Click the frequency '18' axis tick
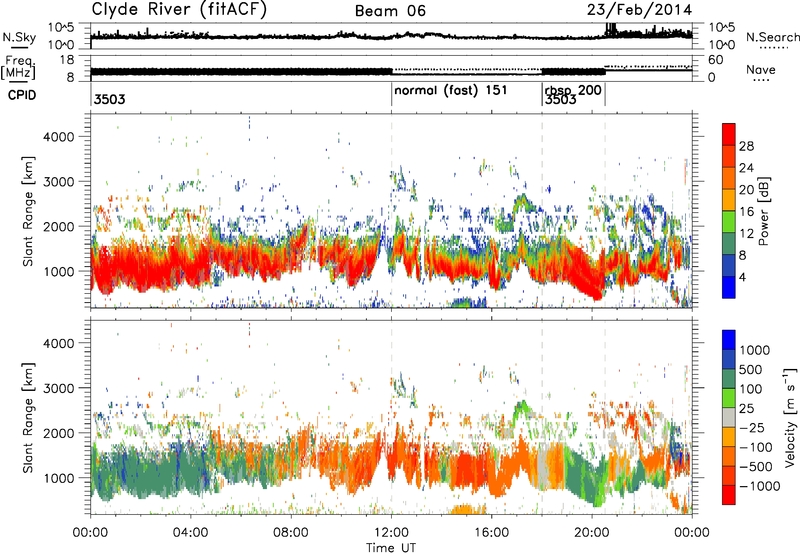 coord(67,60)
